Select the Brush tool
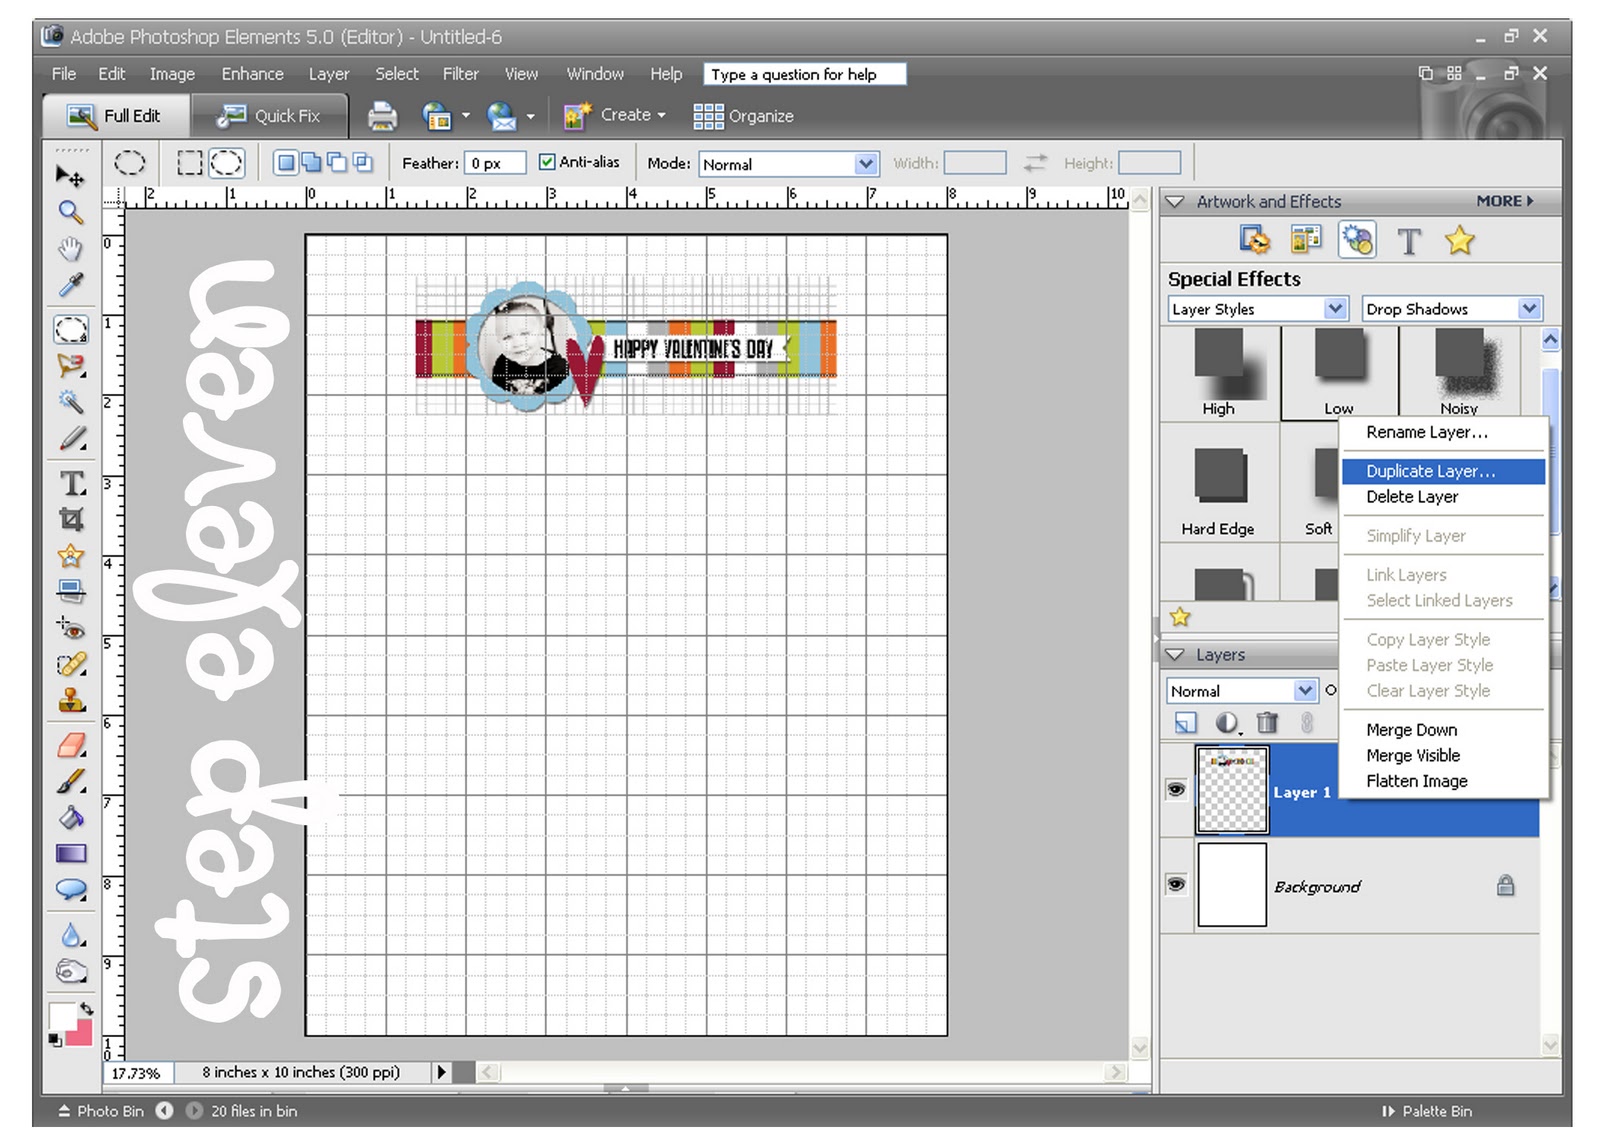This screenshot has width=1600, height=1143. 71,781
